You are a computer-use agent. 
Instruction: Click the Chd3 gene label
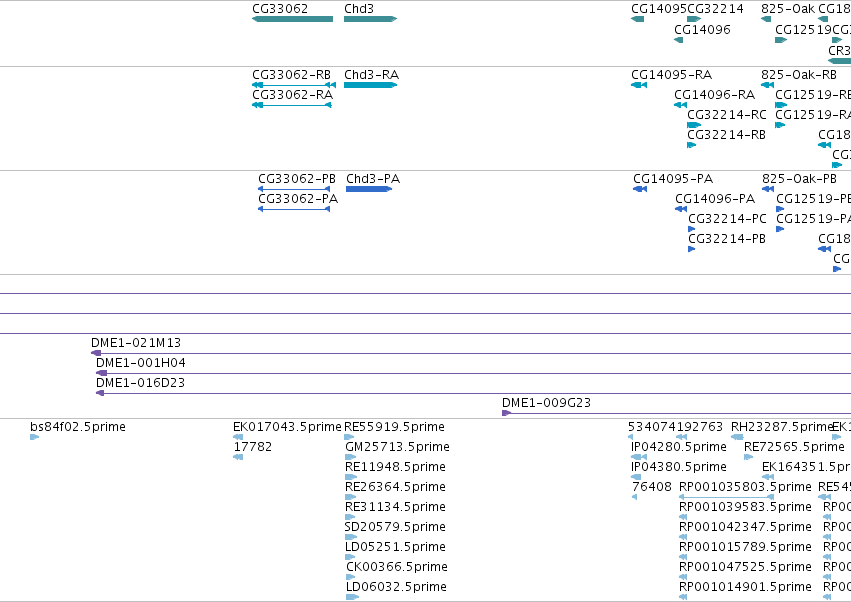coord(359,9)
